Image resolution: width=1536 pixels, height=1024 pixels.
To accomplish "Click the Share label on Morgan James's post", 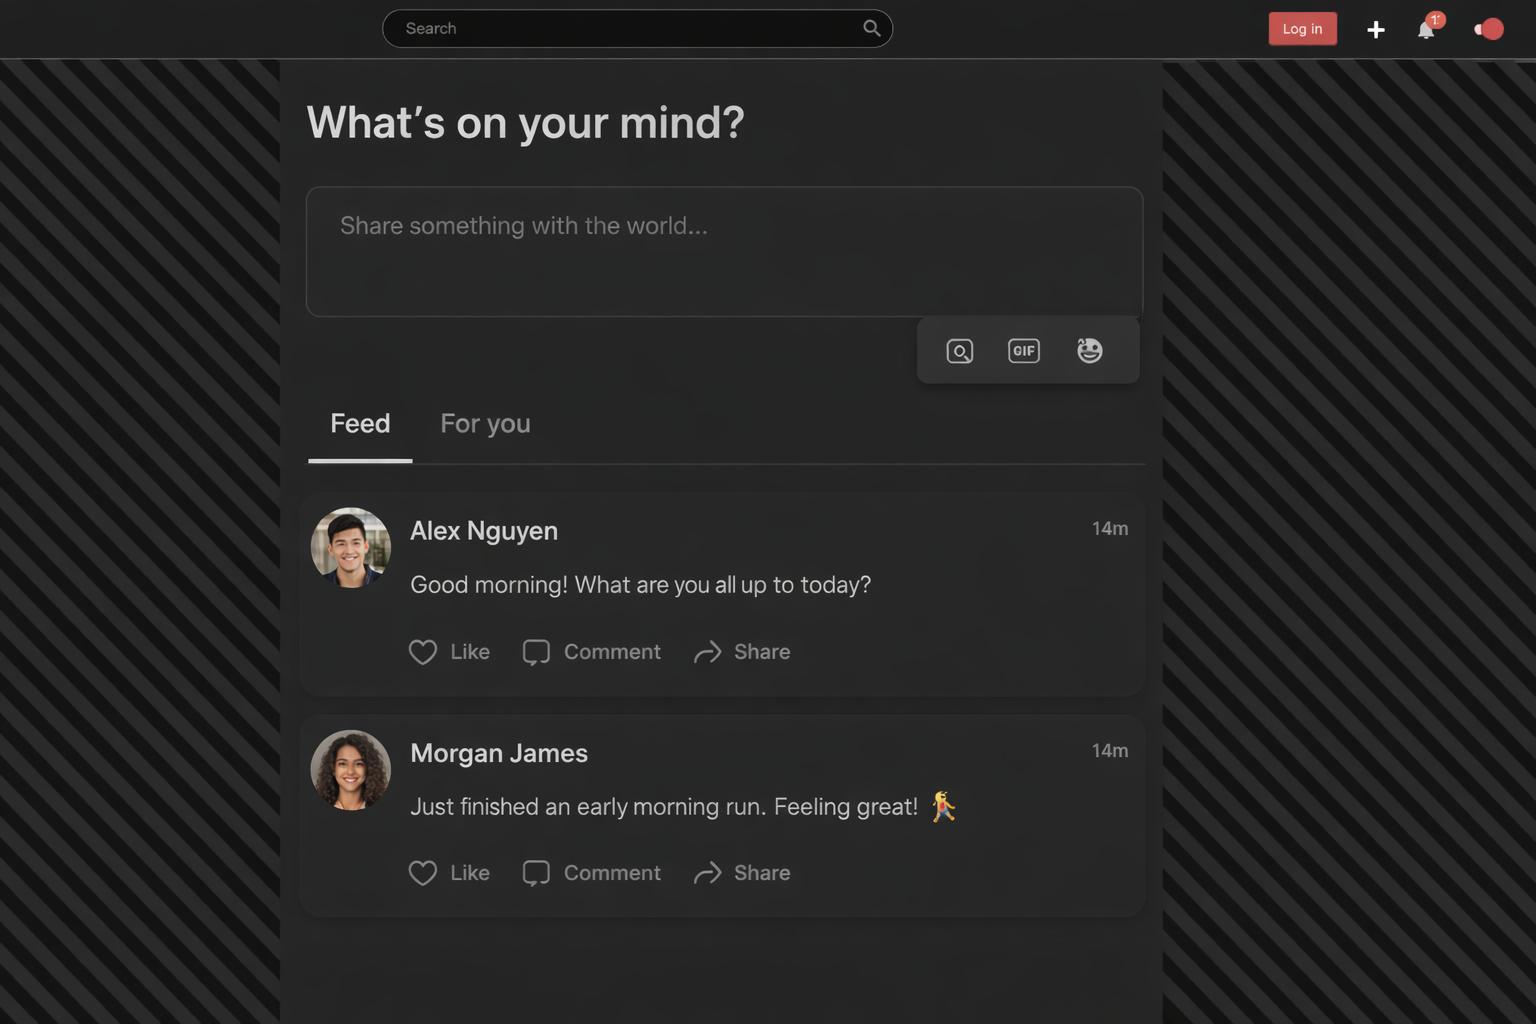I will [762, 873].
